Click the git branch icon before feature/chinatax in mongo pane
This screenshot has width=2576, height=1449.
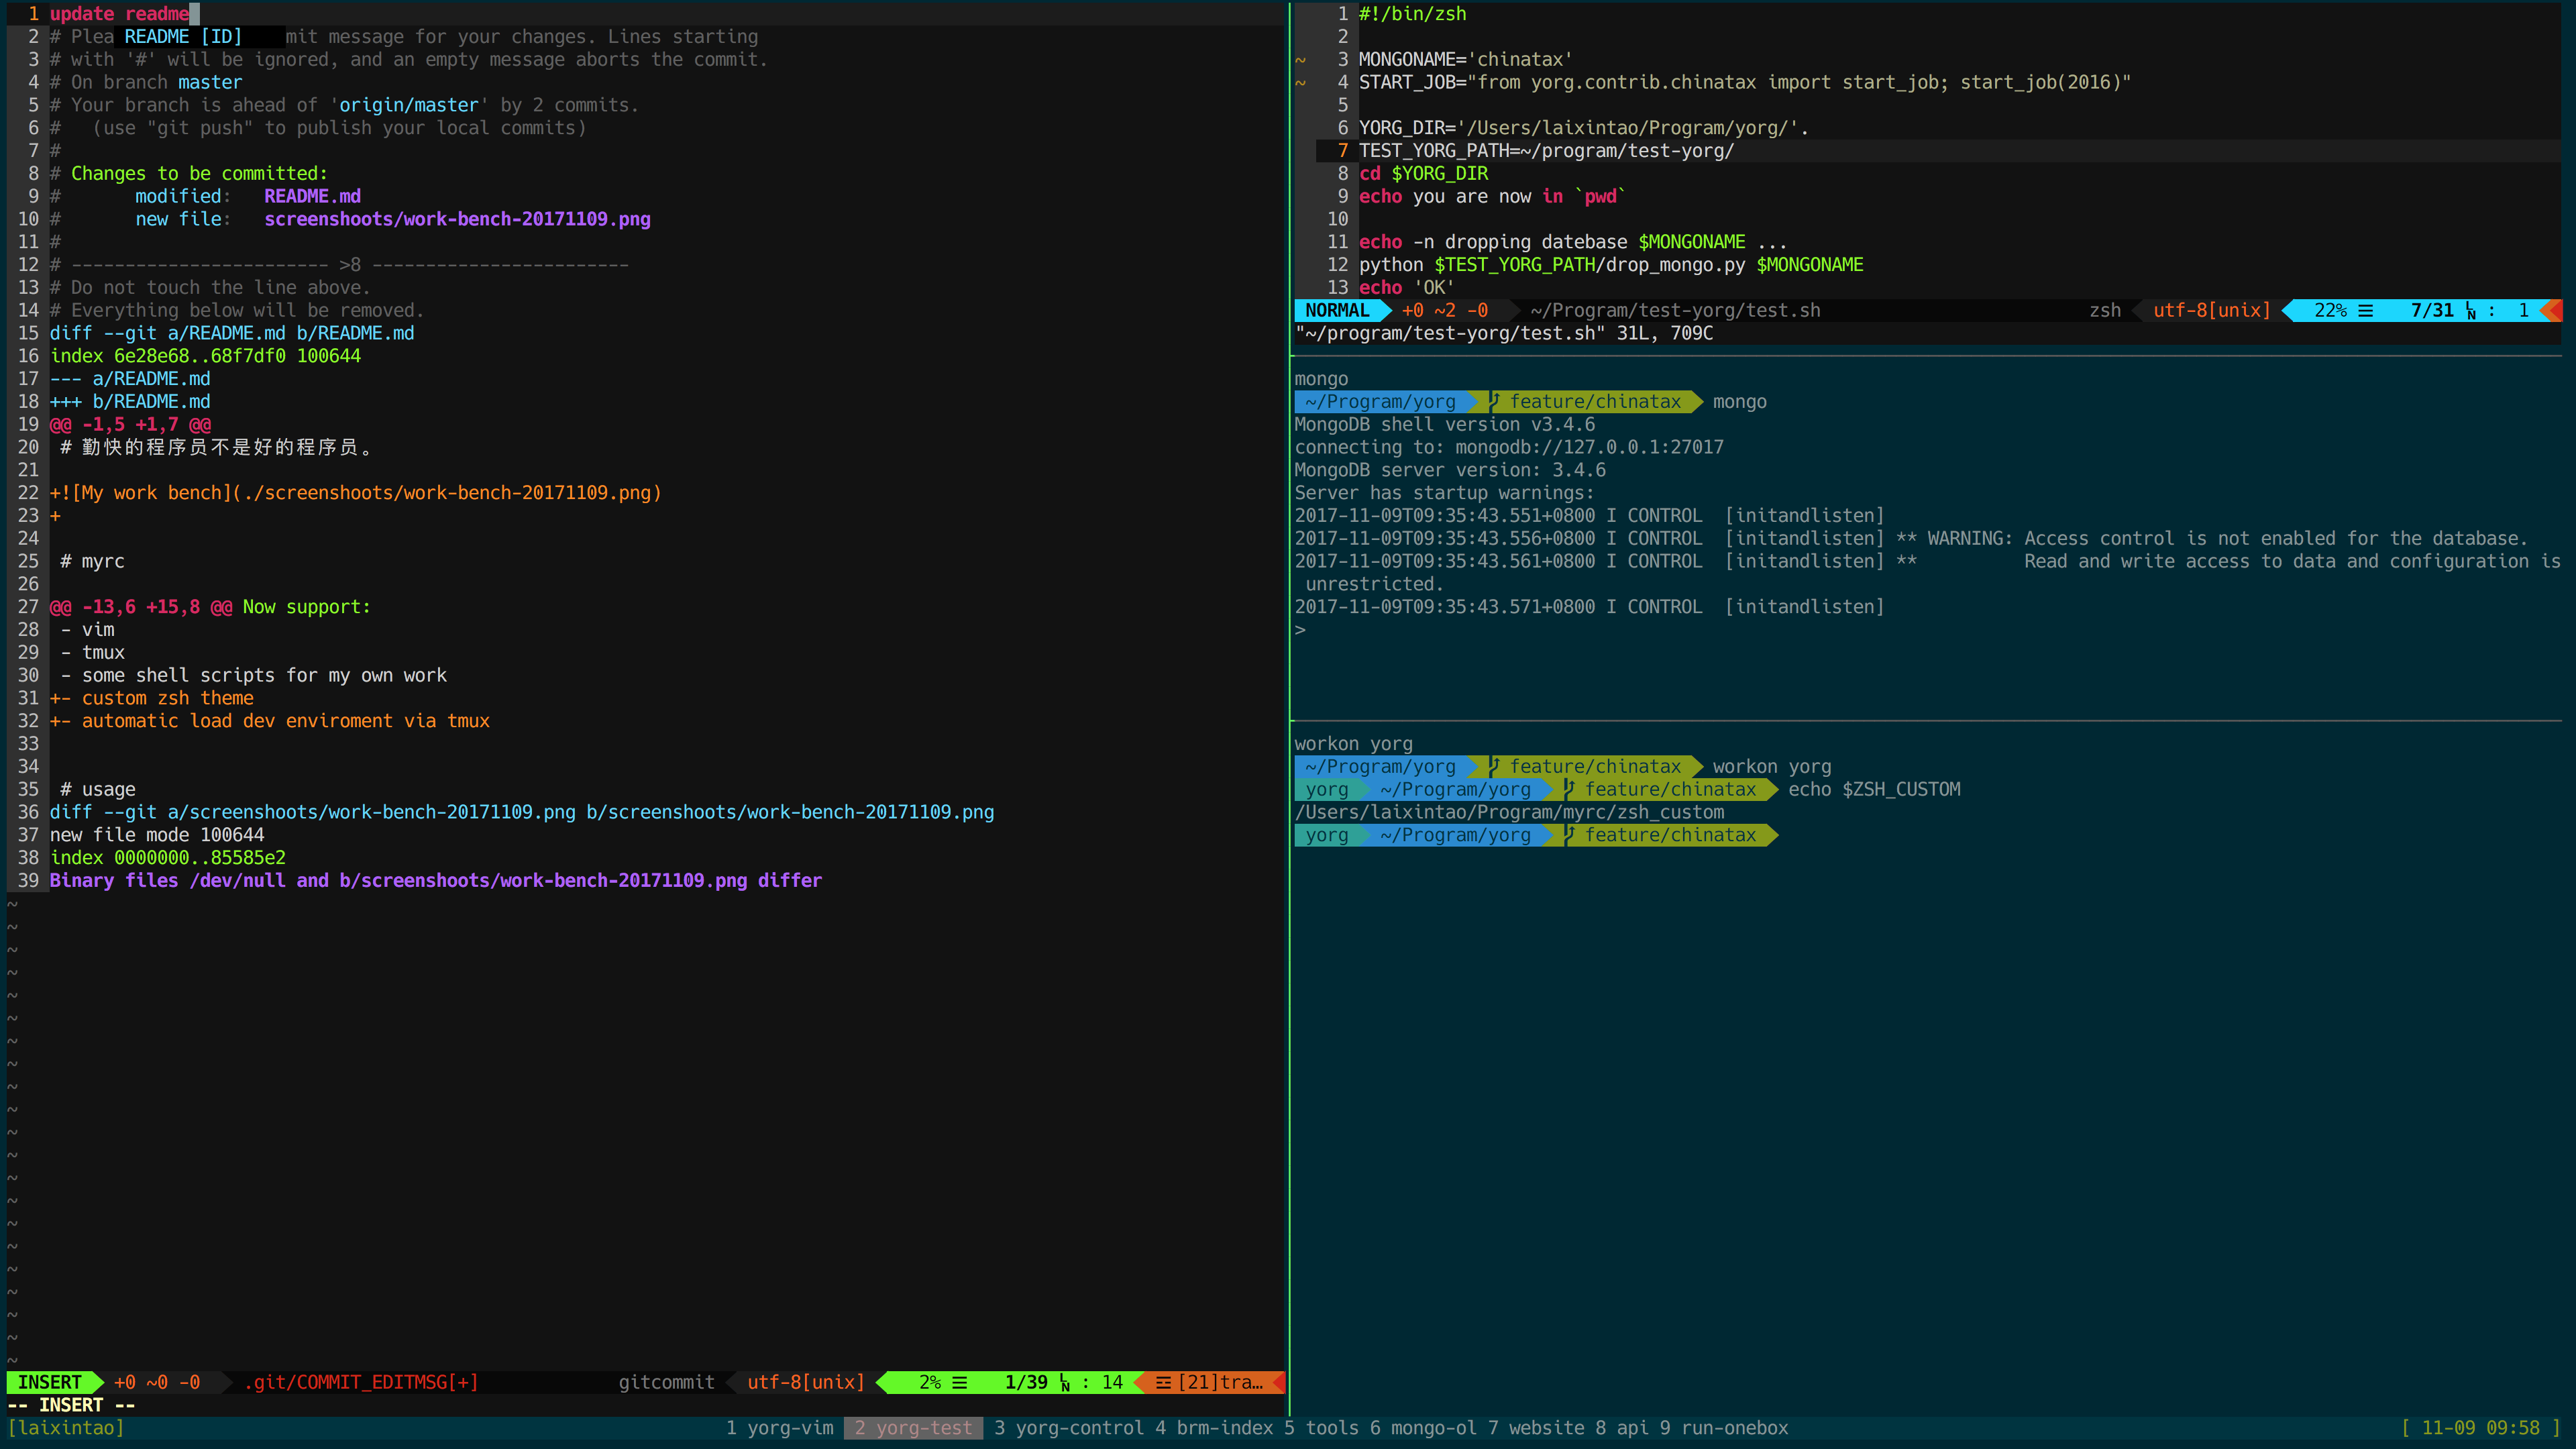click(x=1494, y=402)
